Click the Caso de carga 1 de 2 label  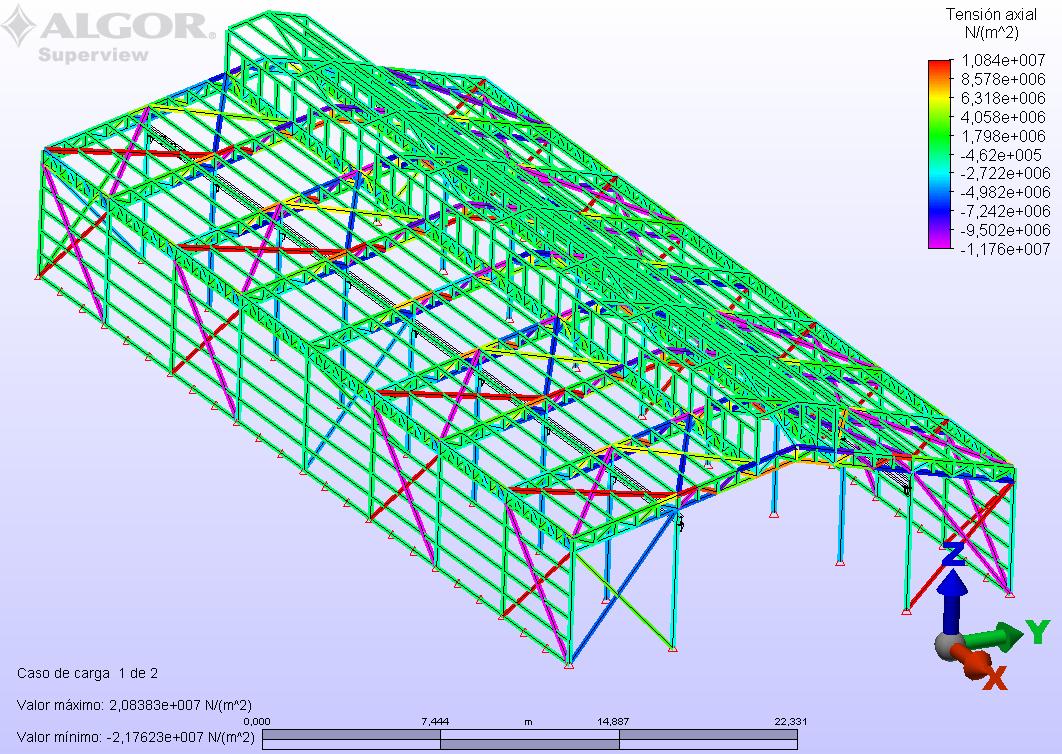pyautogui.click(x=88, y=673)
